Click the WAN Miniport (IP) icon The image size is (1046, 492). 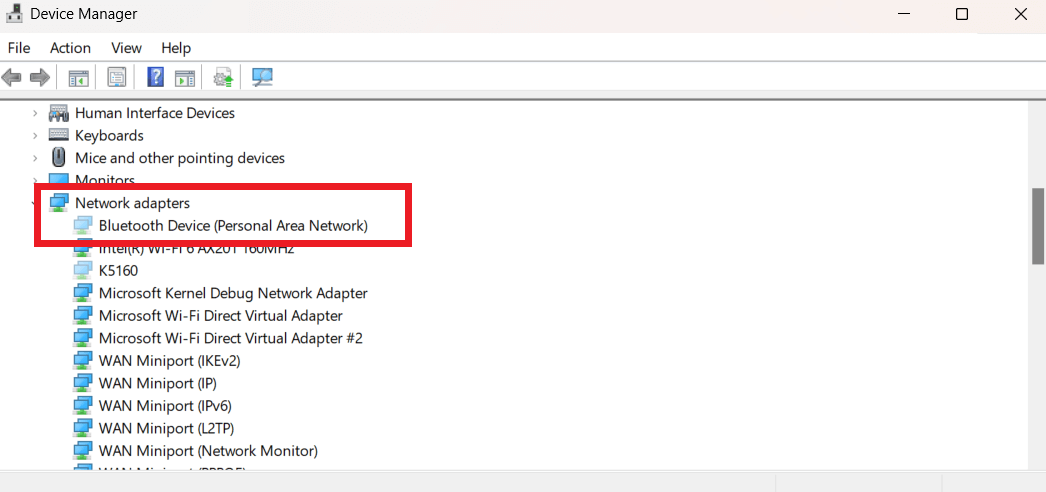[83, 383]
